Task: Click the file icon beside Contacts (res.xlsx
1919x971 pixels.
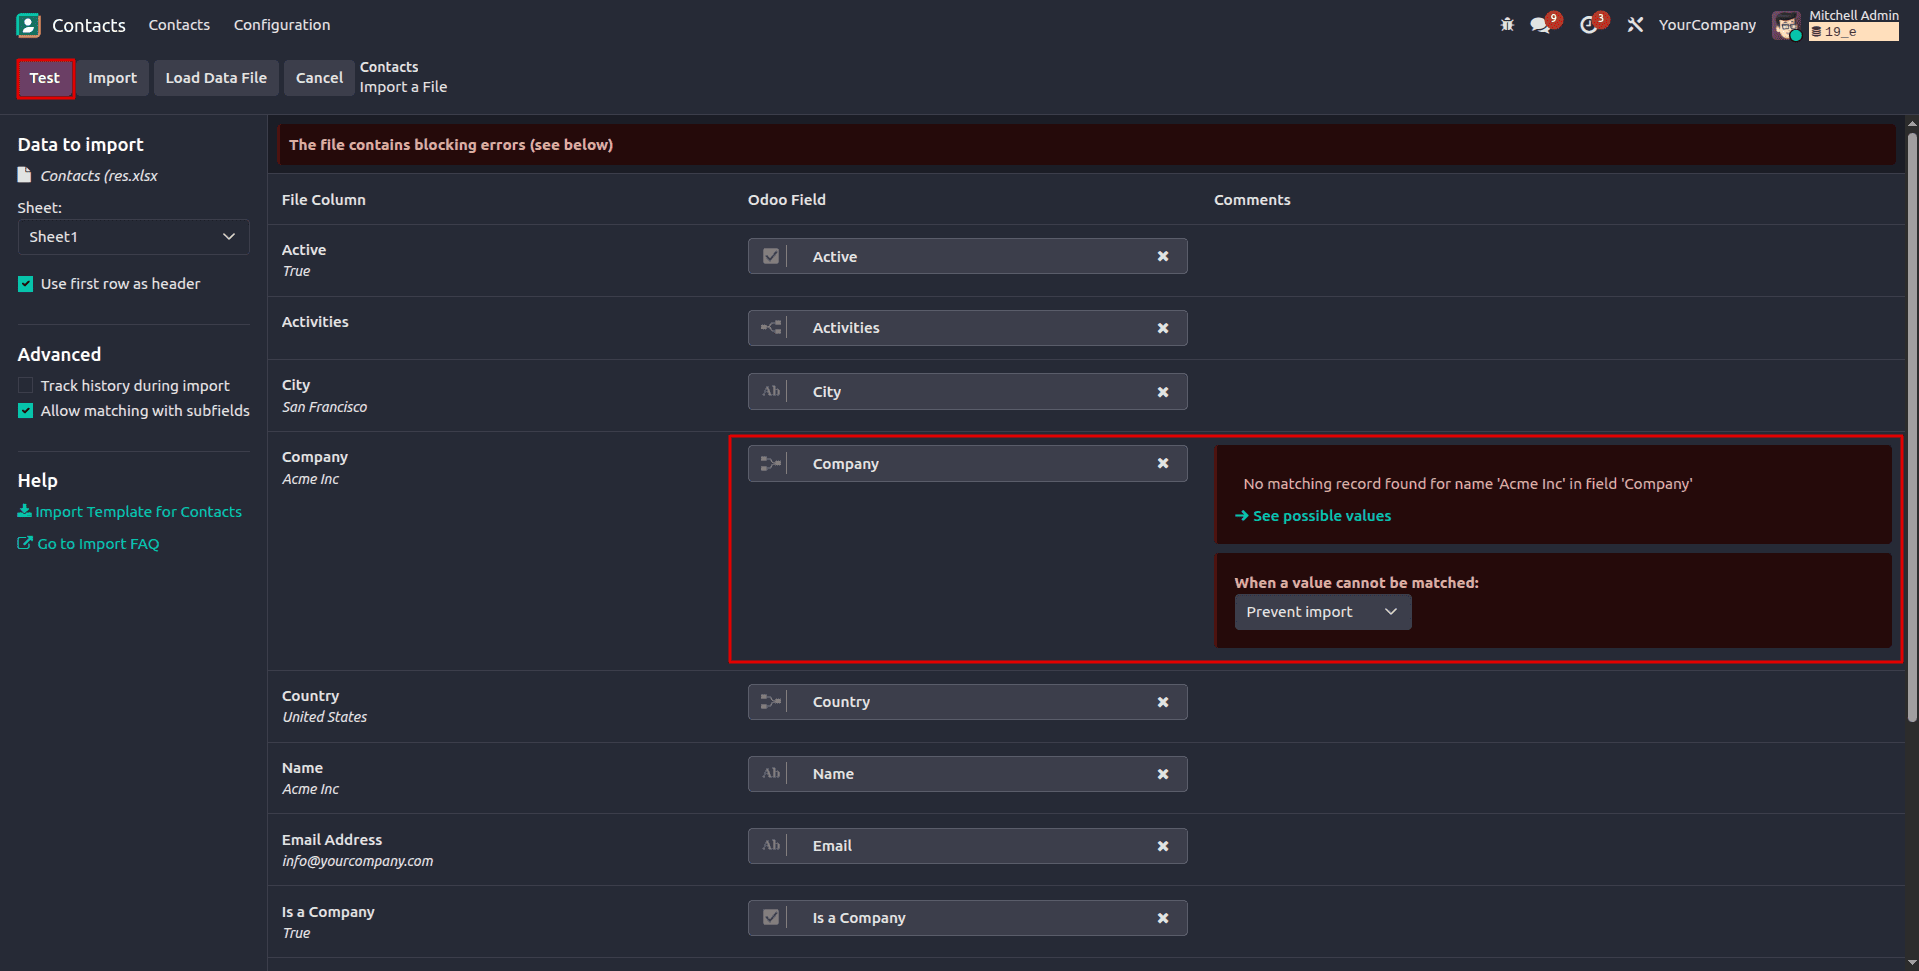Action: [x=24, y=175]
